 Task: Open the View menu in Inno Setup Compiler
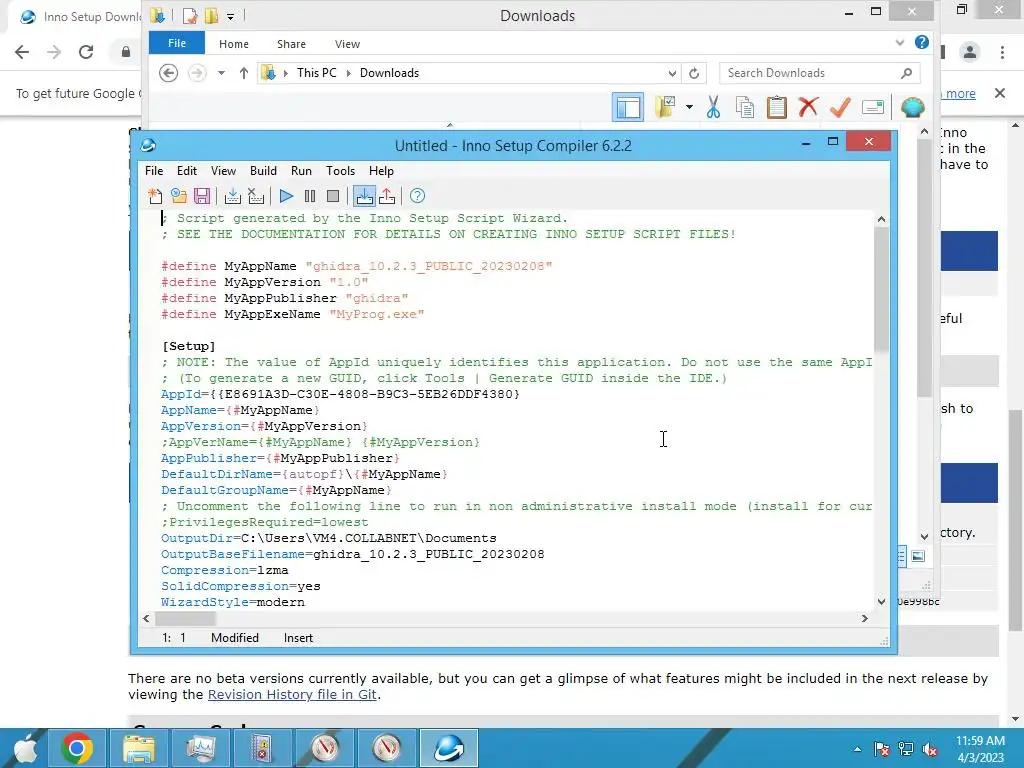tap(223, 171)
